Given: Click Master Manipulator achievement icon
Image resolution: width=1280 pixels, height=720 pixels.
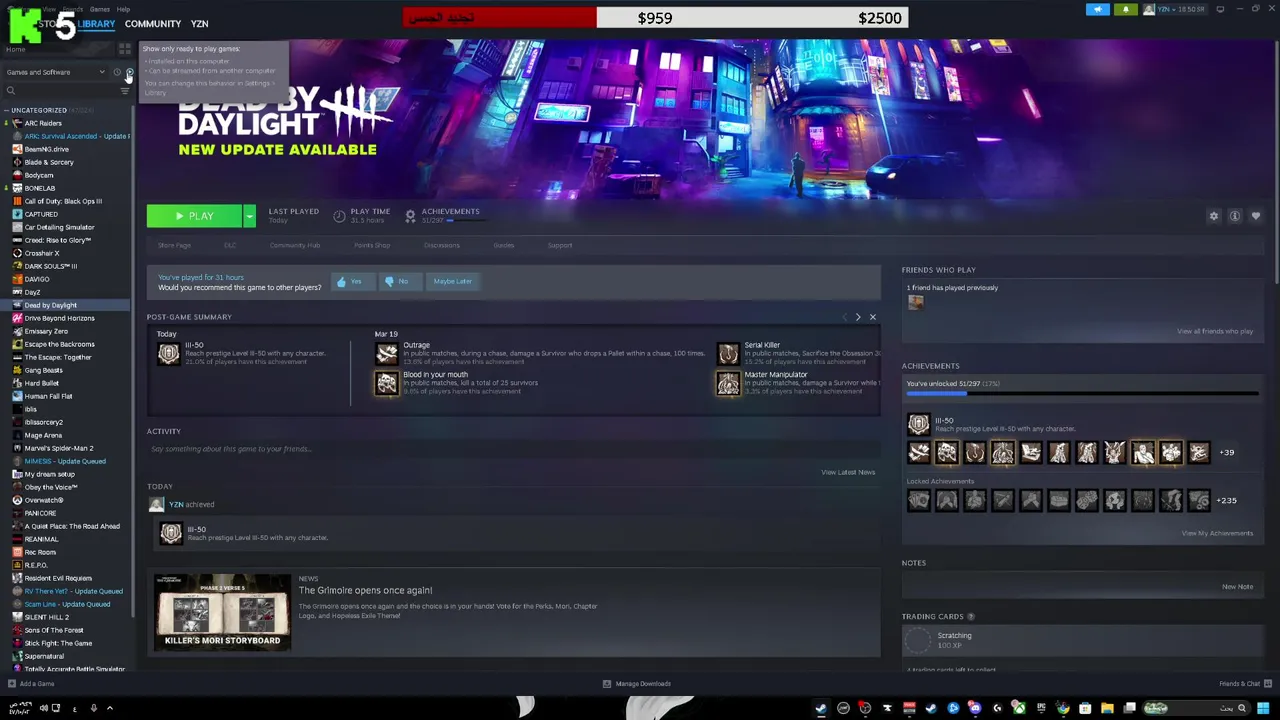Looking at the screenshot, I should click(x=728, y=383).
